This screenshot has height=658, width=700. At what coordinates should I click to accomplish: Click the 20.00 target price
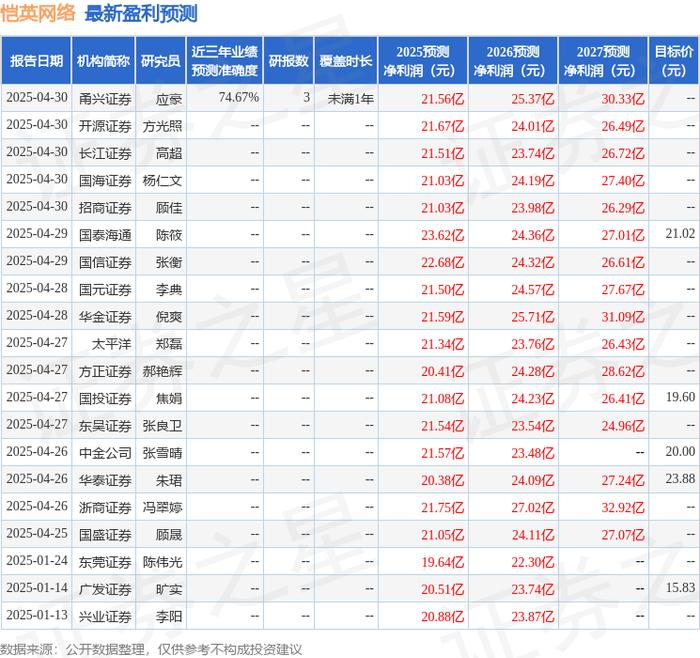coord(680,451)
